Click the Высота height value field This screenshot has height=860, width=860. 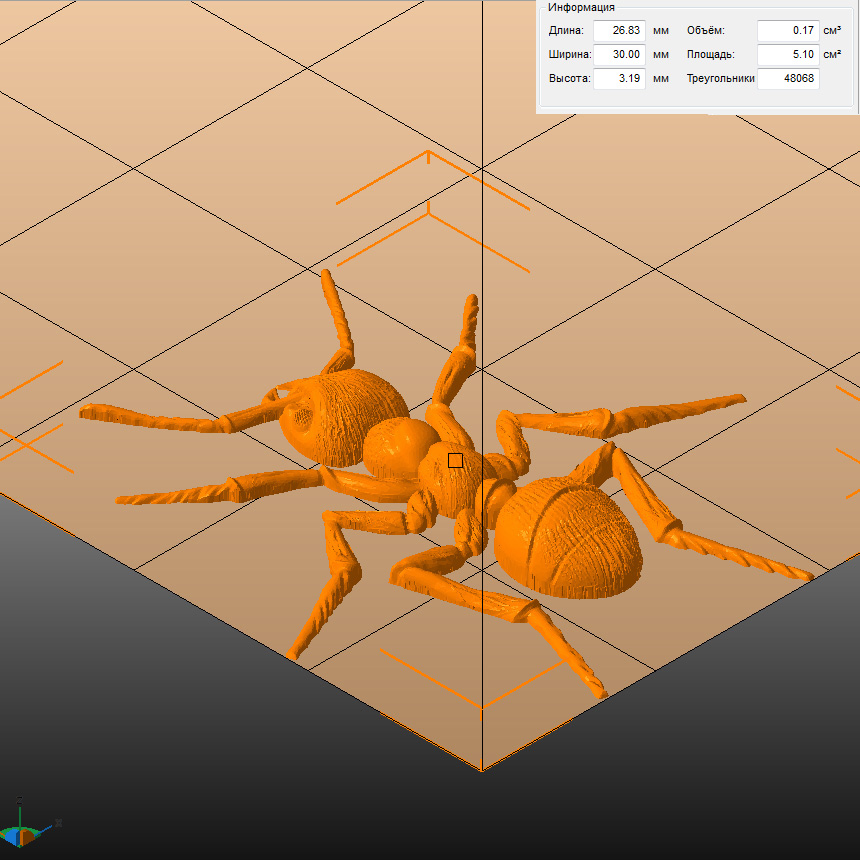[x=619, y=78]
